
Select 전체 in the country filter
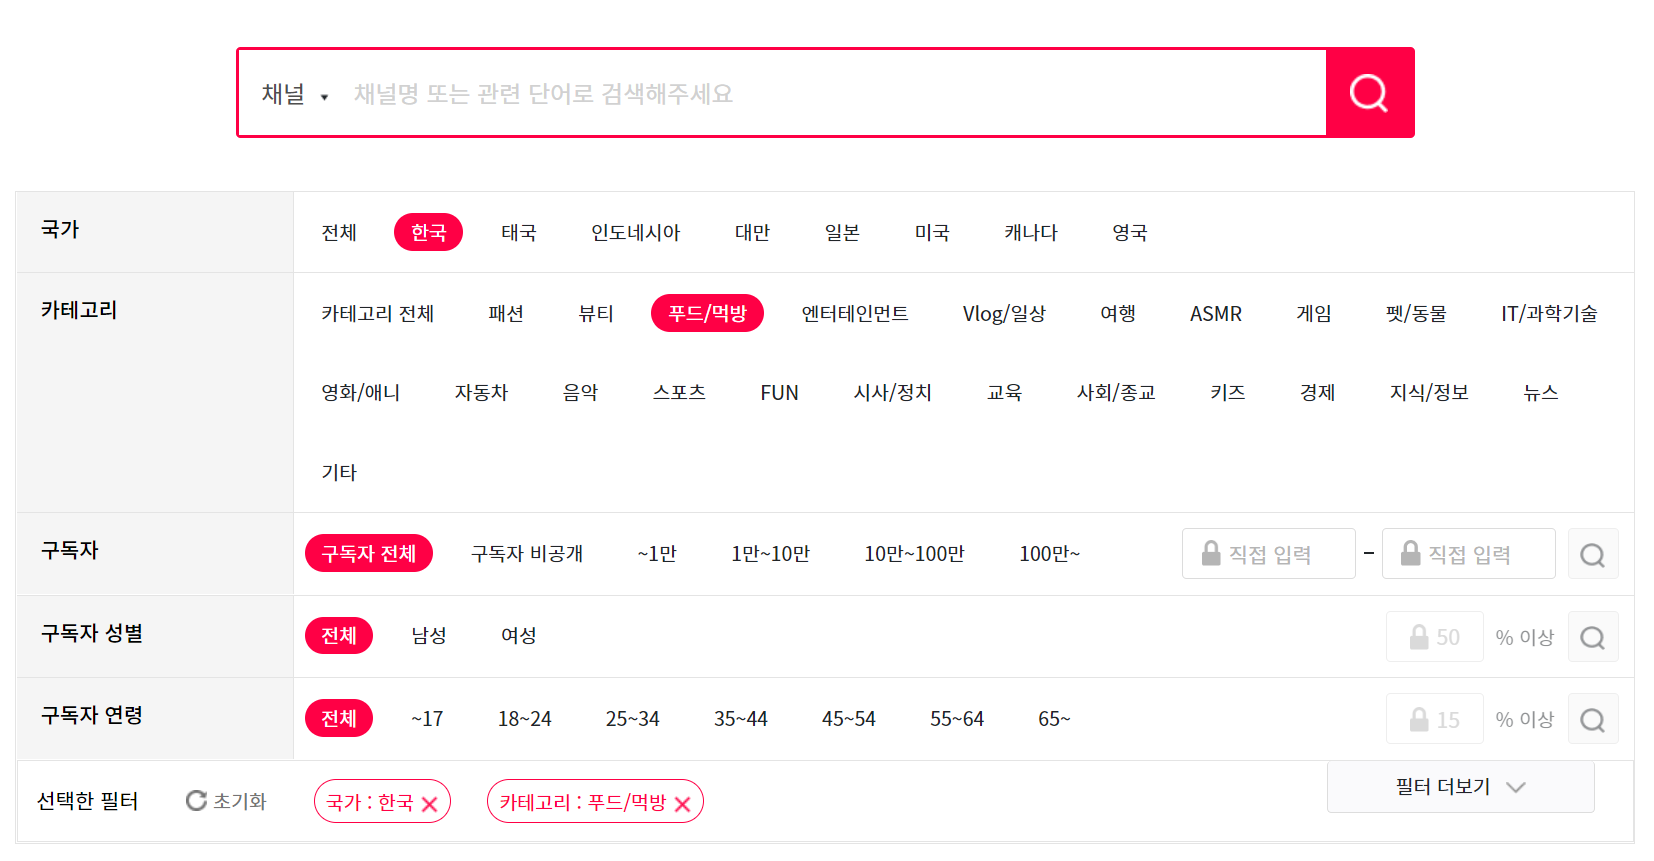pos(339,232)
